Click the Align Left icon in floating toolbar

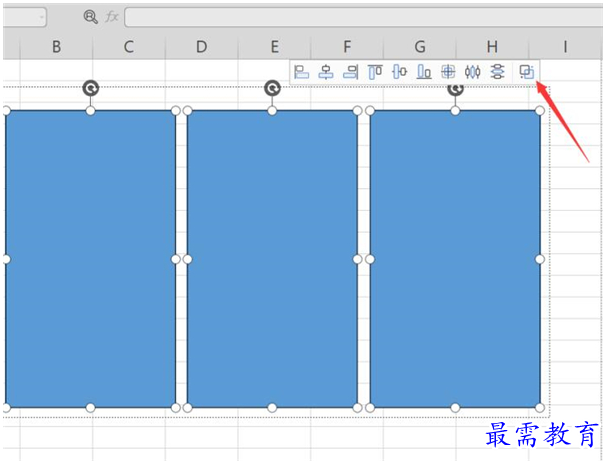coord(301,72)
